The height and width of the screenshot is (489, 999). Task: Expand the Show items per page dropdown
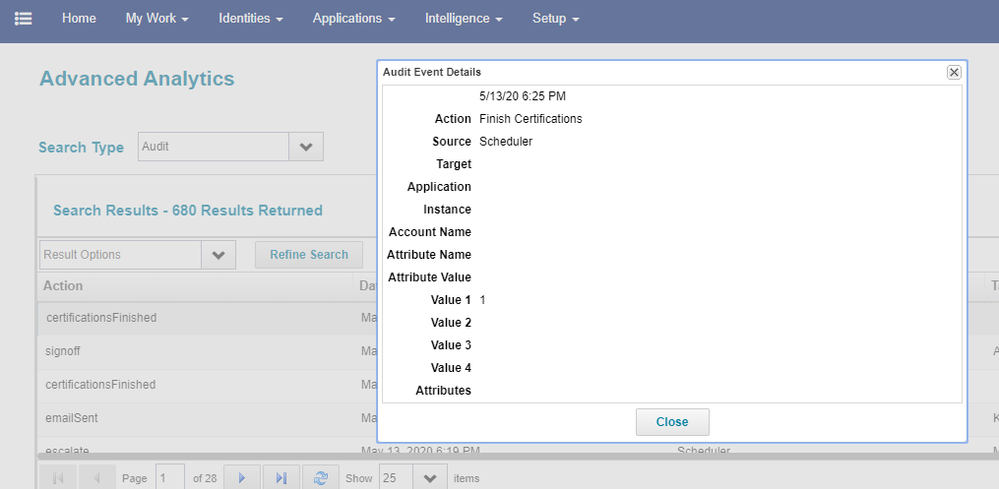pos(429,478)
